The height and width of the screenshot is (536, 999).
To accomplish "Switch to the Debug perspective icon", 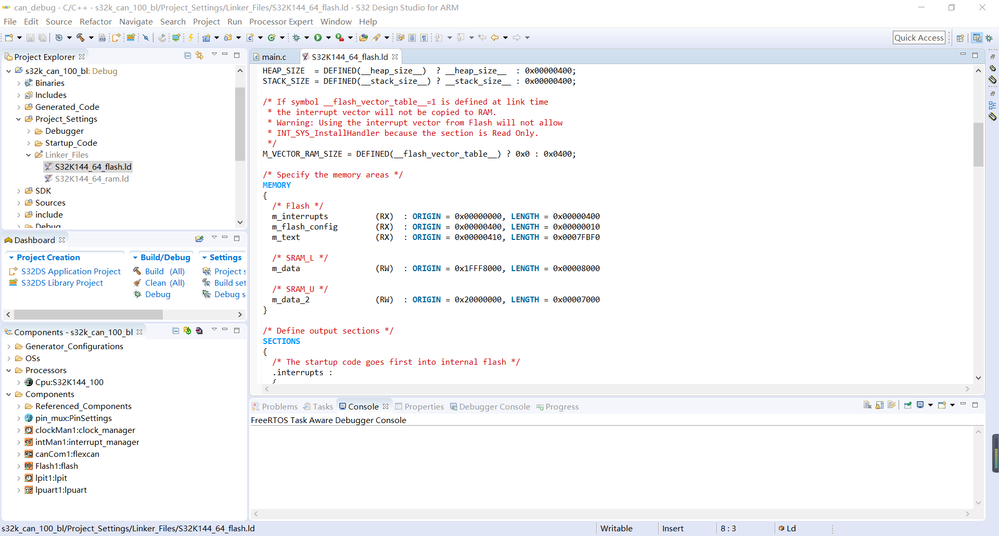I will point(989,38).
